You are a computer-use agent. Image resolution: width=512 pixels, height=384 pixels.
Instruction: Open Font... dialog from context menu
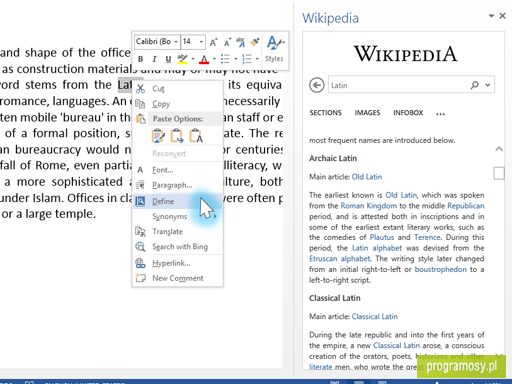[178, 170]
